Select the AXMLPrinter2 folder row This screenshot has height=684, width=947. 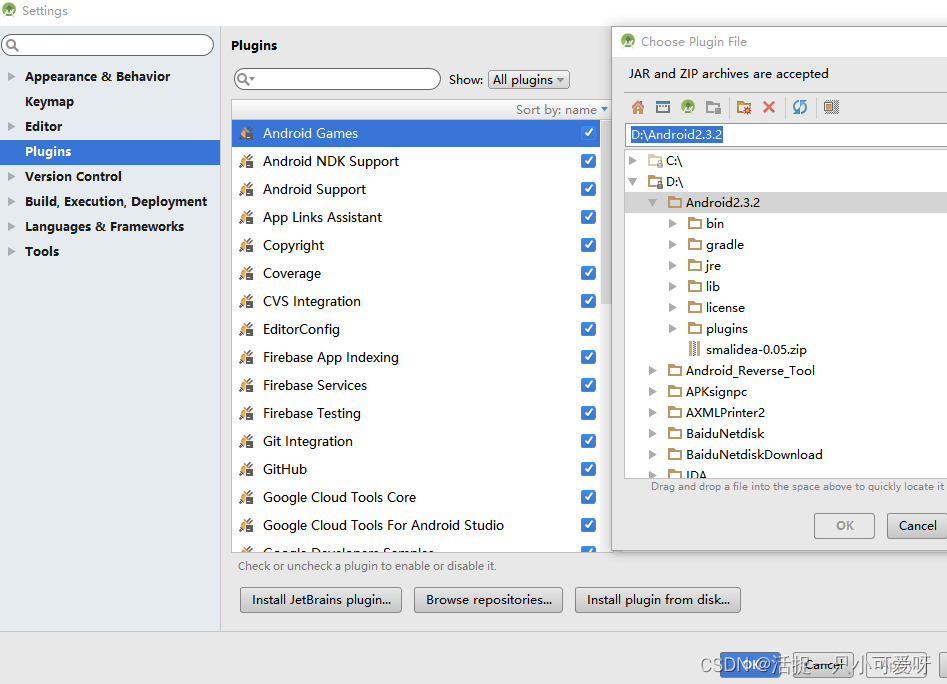[x=786, y=412]
